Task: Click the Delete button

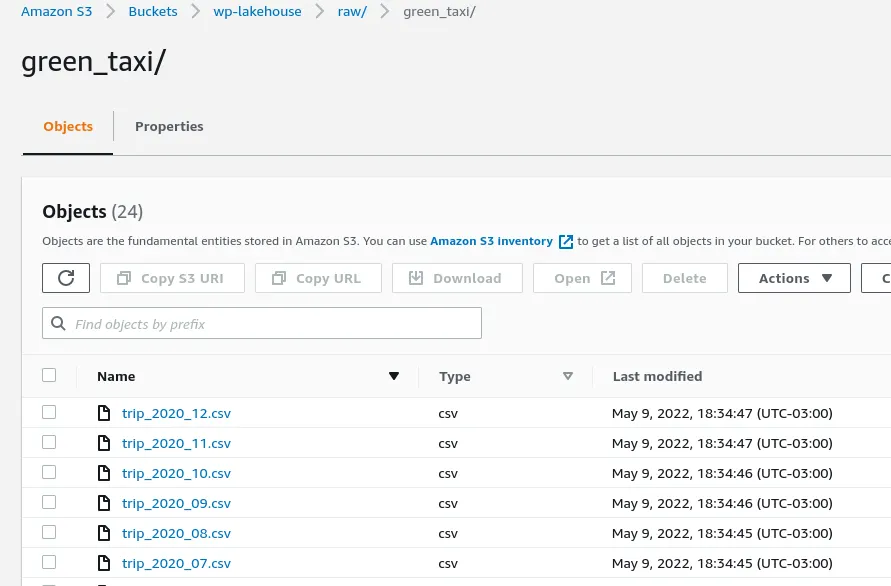Action: click(685, 278)
